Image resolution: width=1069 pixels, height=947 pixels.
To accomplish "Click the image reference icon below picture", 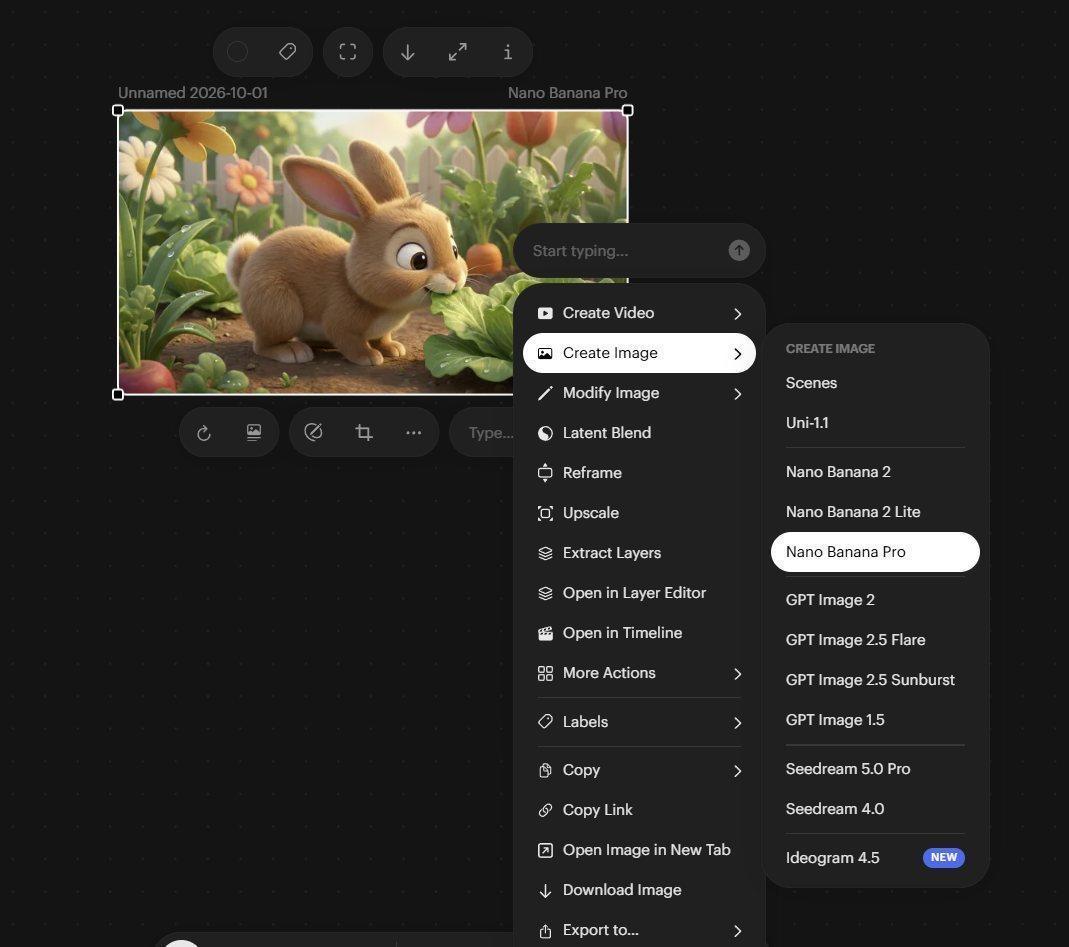I will point(254,432).
